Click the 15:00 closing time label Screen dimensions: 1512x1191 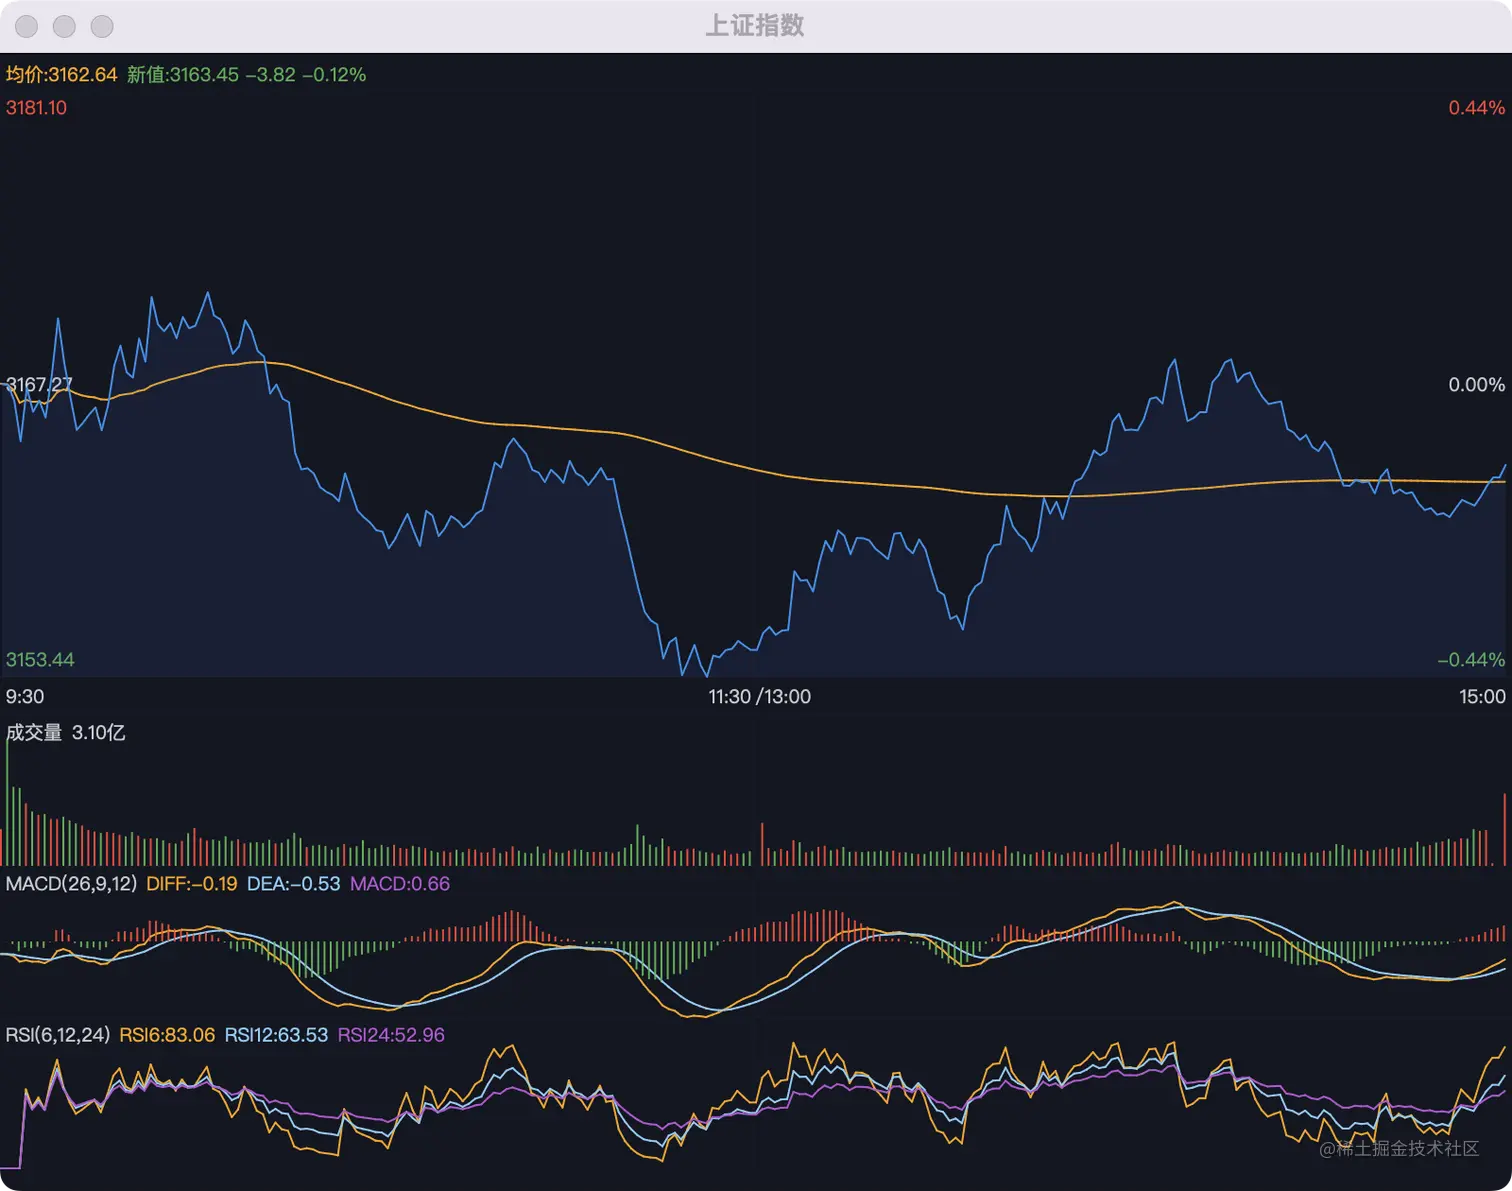coord(1482,697)
